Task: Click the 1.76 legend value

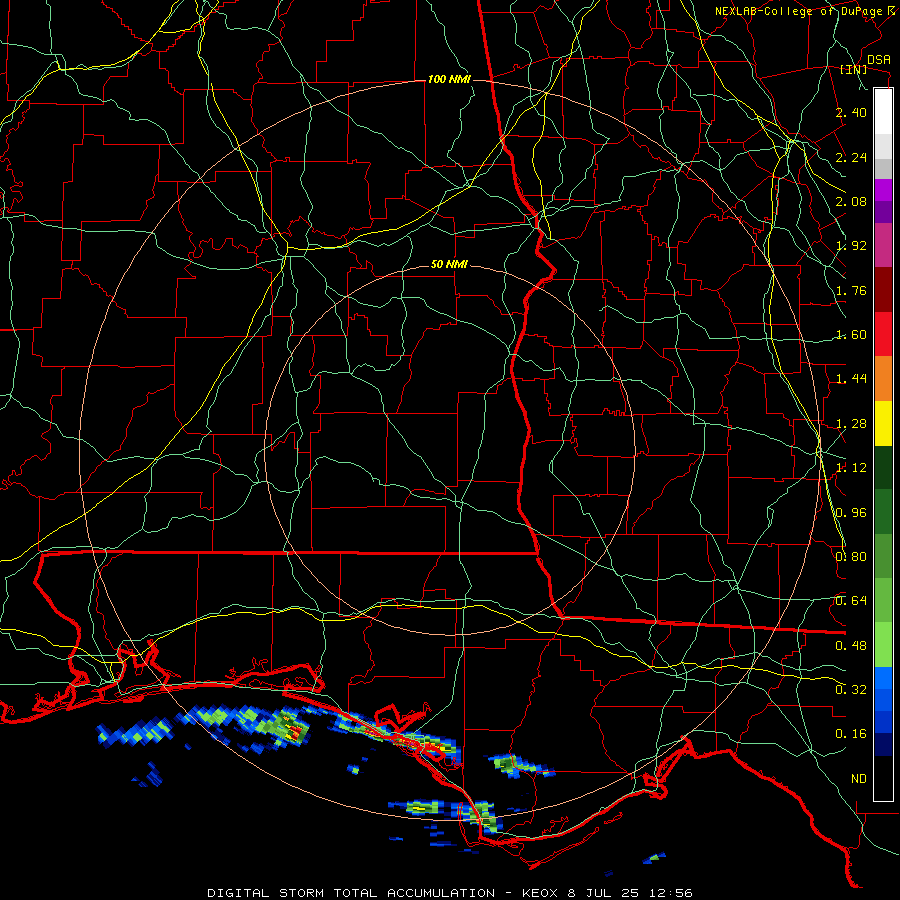Action: point(851,290)
